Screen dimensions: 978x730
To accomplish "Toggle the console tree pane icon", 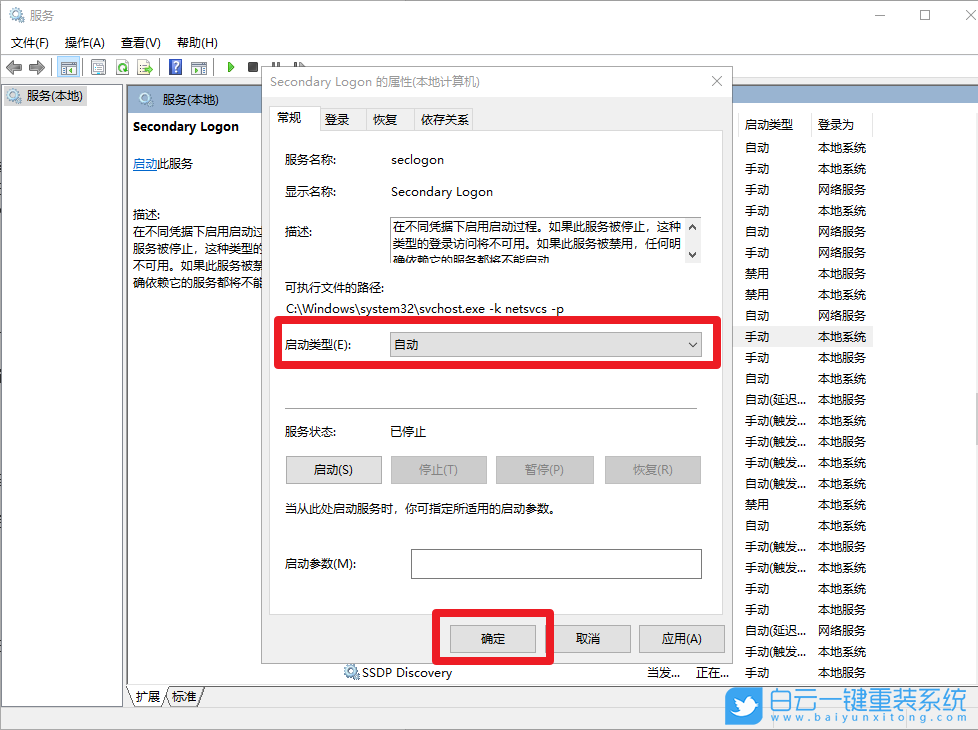I will [67, 67].
